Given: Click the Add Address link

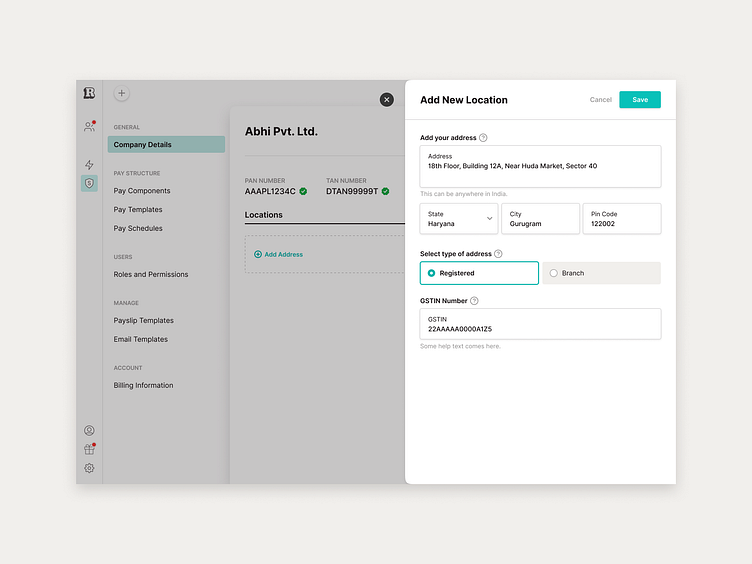Looking at the screenshot, I should click(x=278, y=254).
